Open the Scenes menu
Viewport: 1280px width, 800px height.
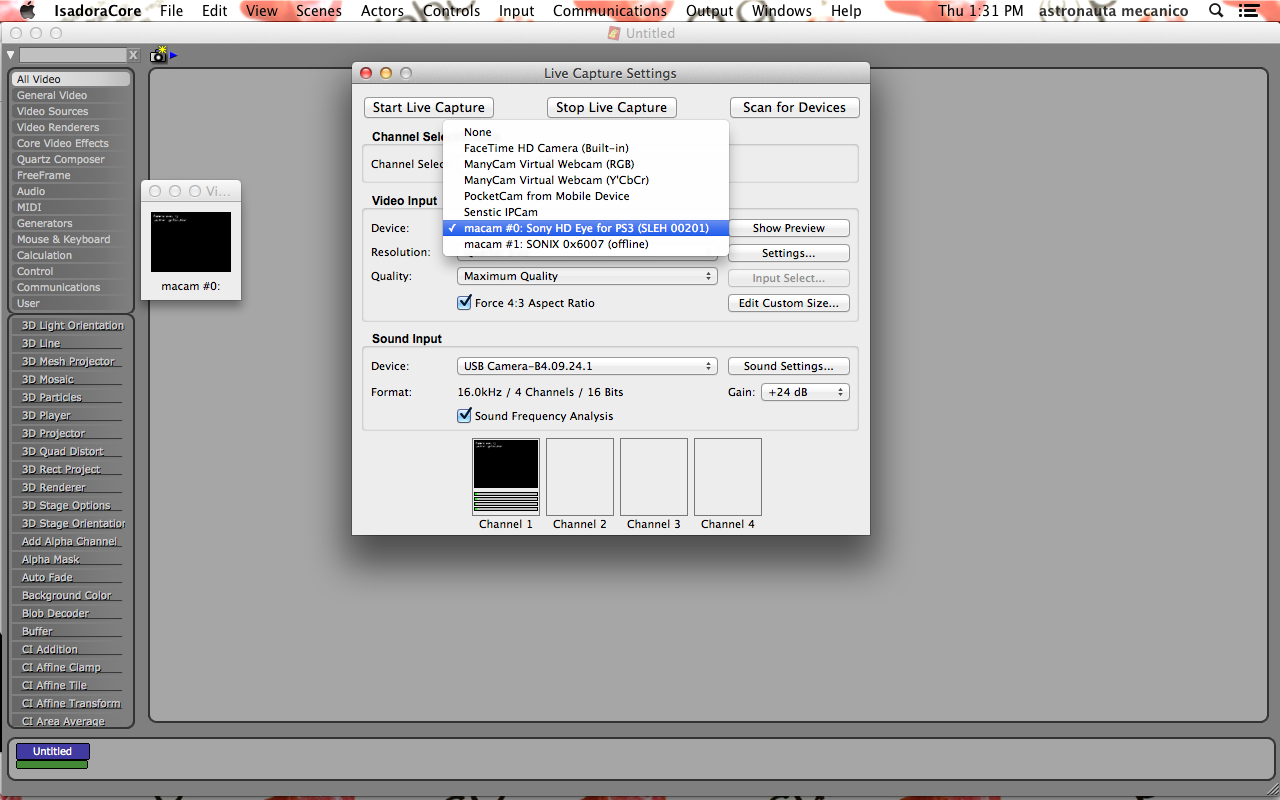tap(319, 11)
